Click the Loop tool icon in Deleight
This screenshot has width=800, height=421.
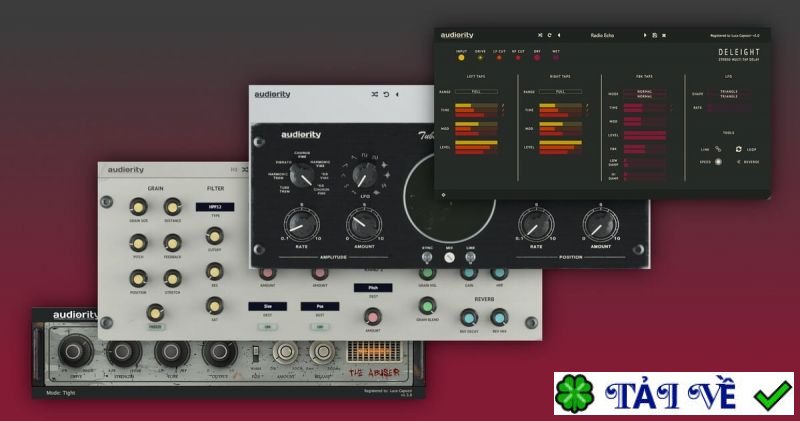click(738, 149)
